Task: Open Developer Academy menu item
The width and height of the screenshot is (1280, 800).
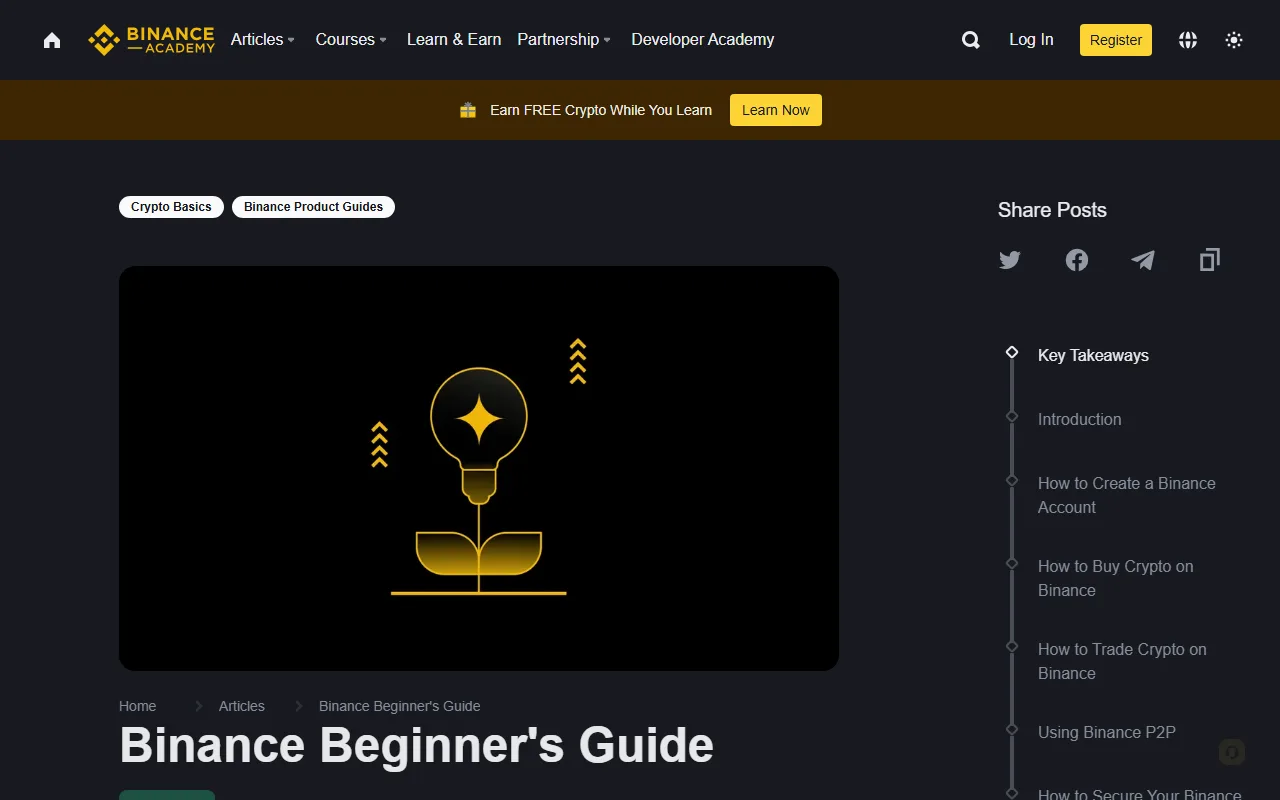Action: [x=703, y=40]
